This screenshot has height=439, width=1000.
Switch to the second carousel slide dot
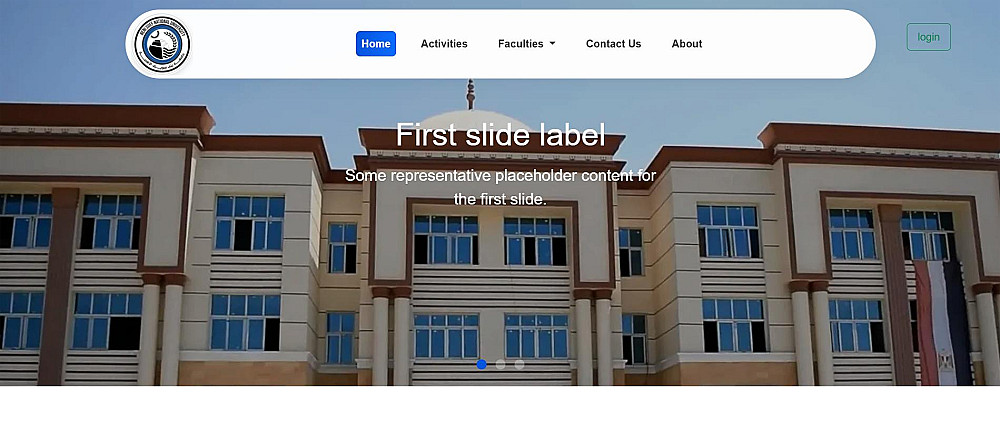501,364
